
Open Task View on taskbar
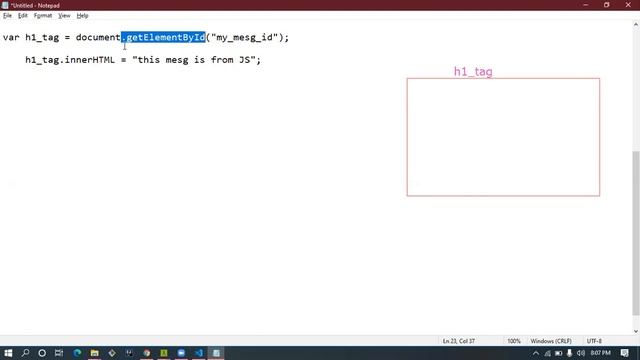(x=59, y=353)
